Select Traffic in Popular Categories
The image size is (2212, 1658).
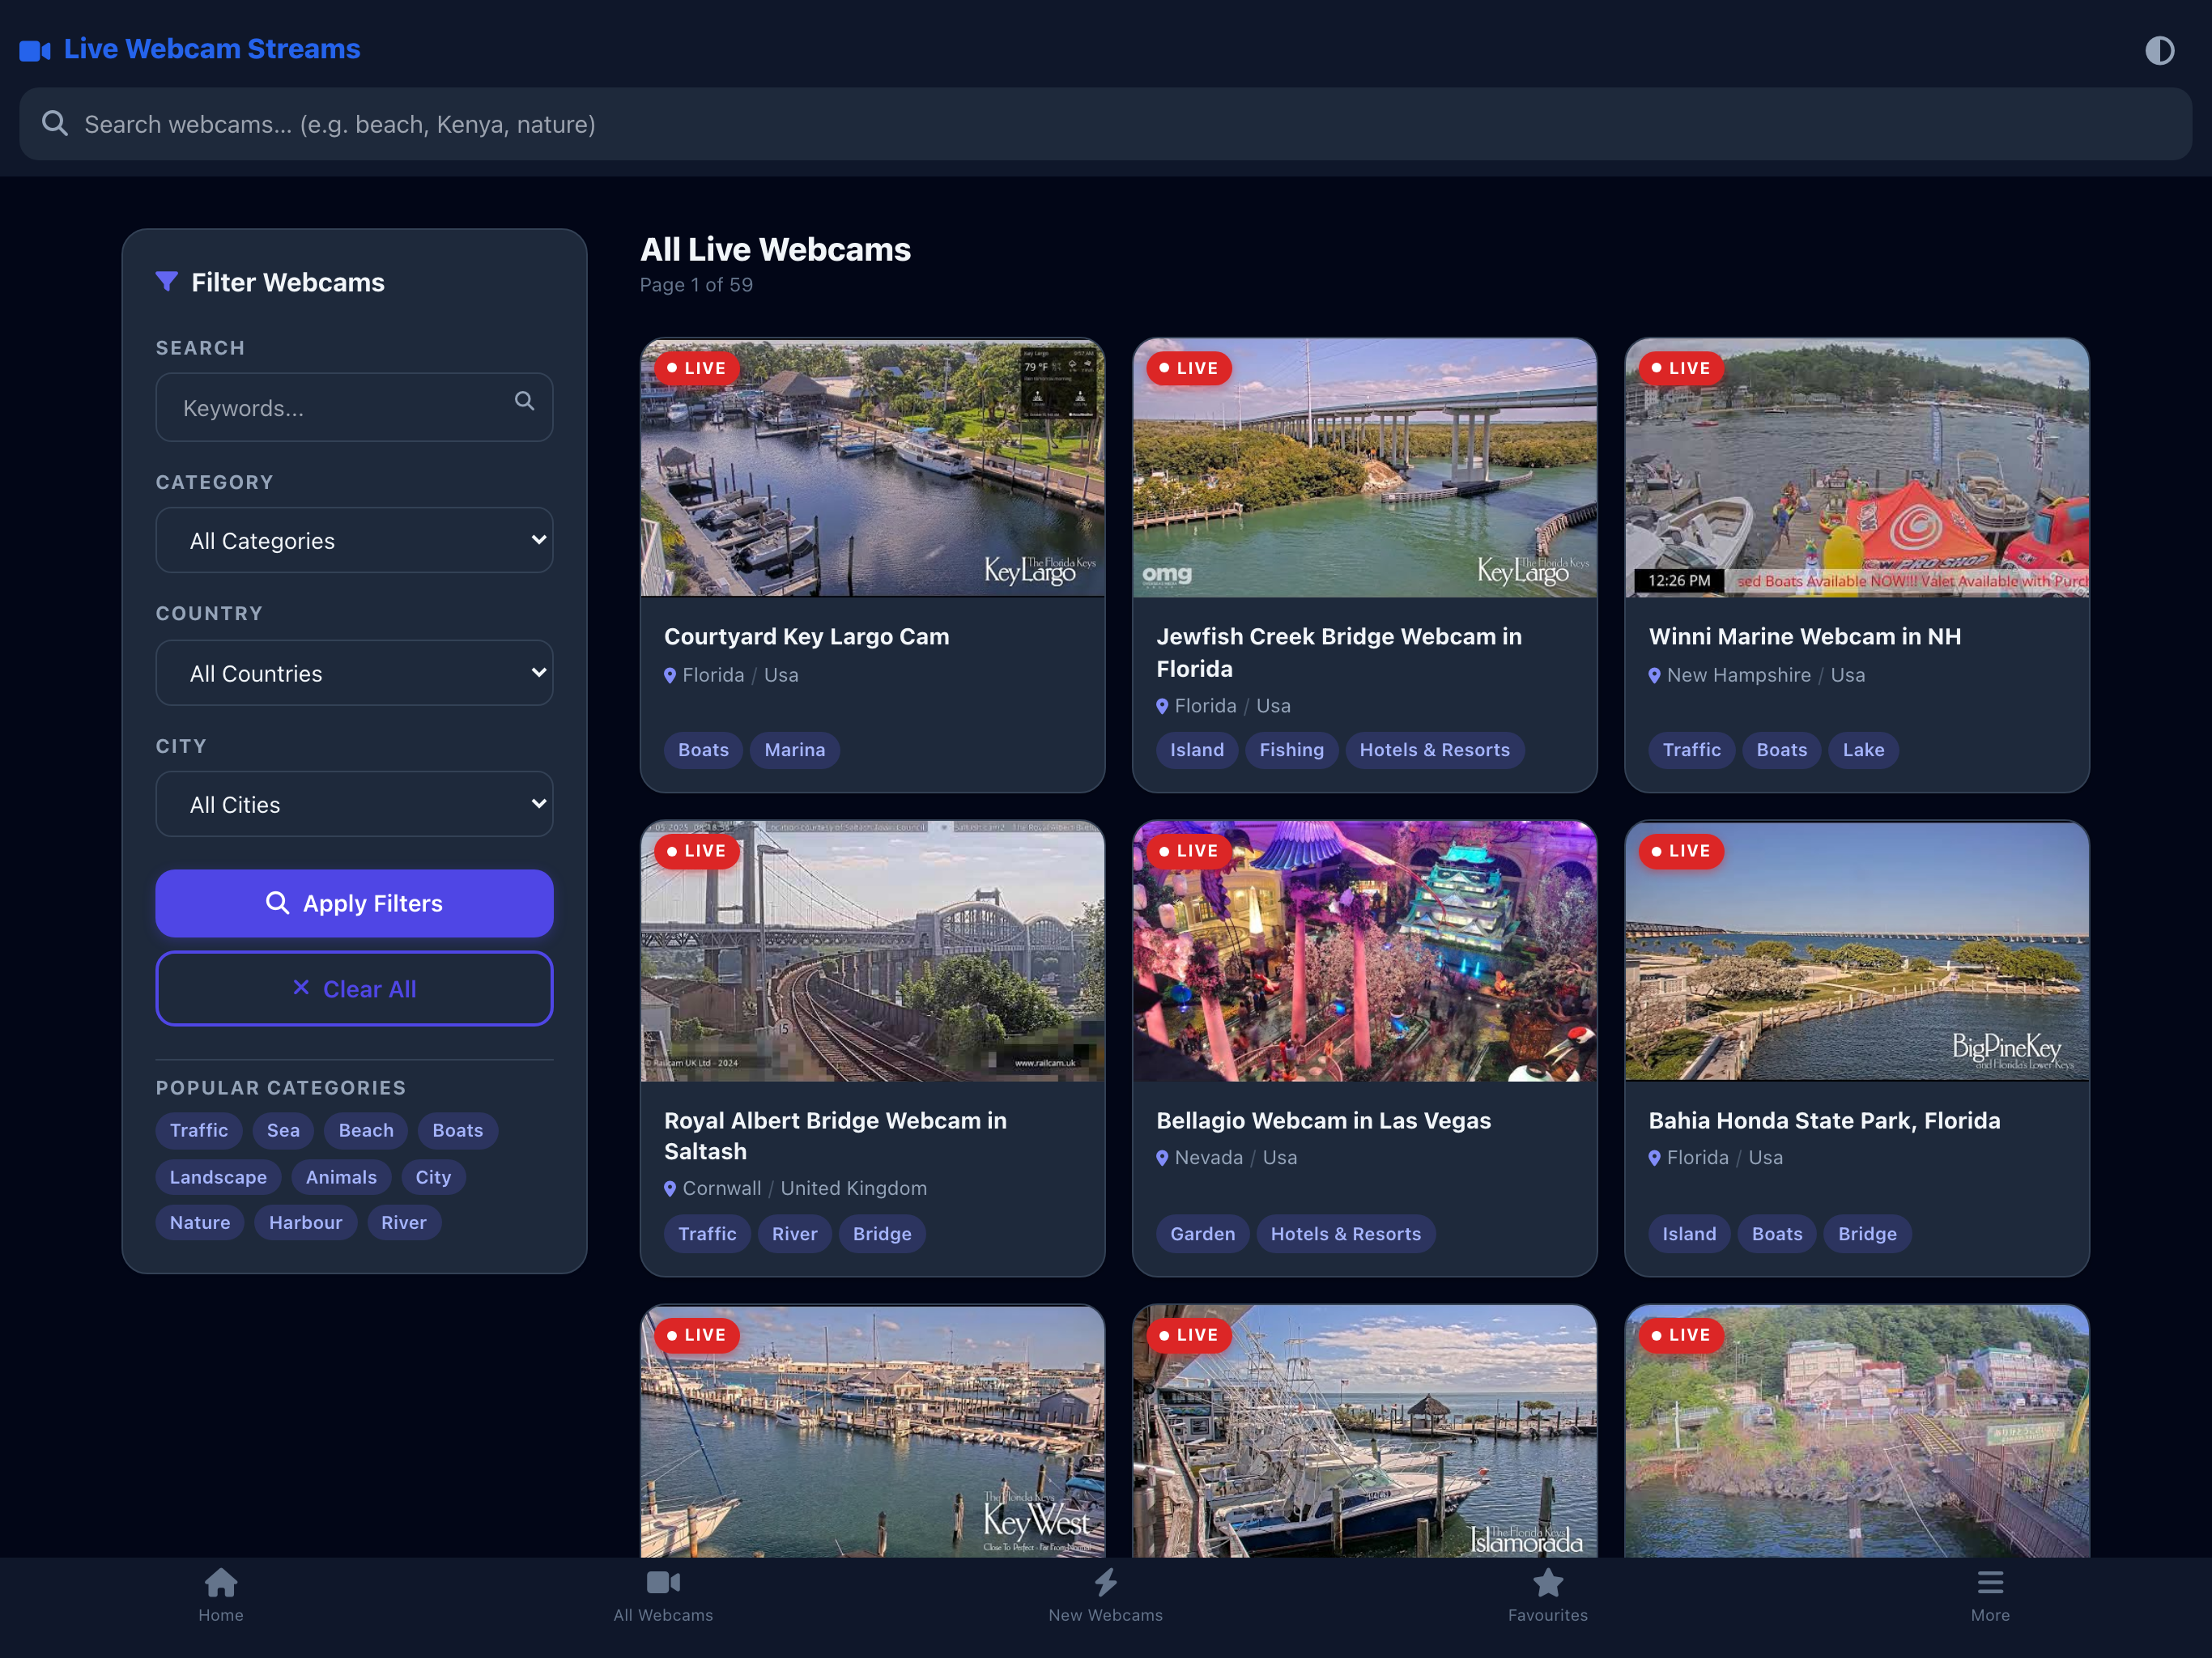pyautogui.click(x=199, y=1130)
